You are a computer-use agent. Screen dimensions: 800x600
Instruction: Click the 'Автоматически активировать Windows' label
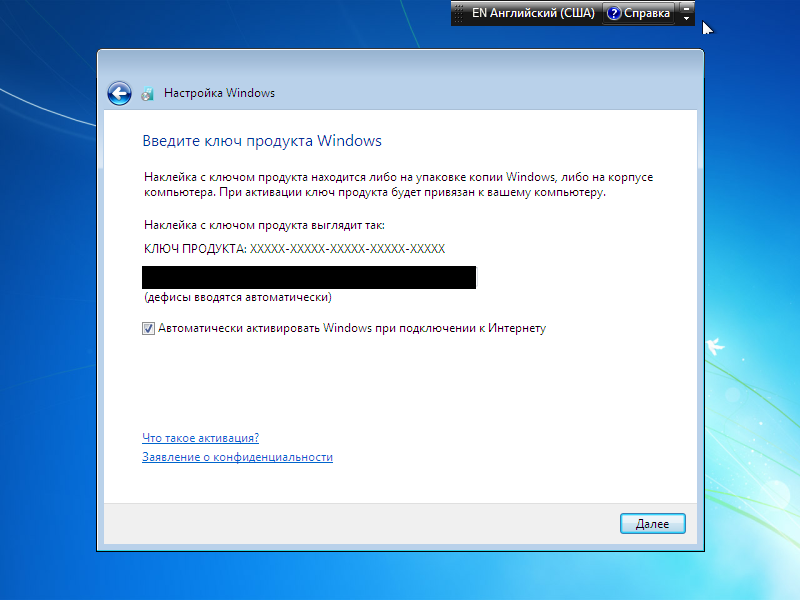point(352,328)
